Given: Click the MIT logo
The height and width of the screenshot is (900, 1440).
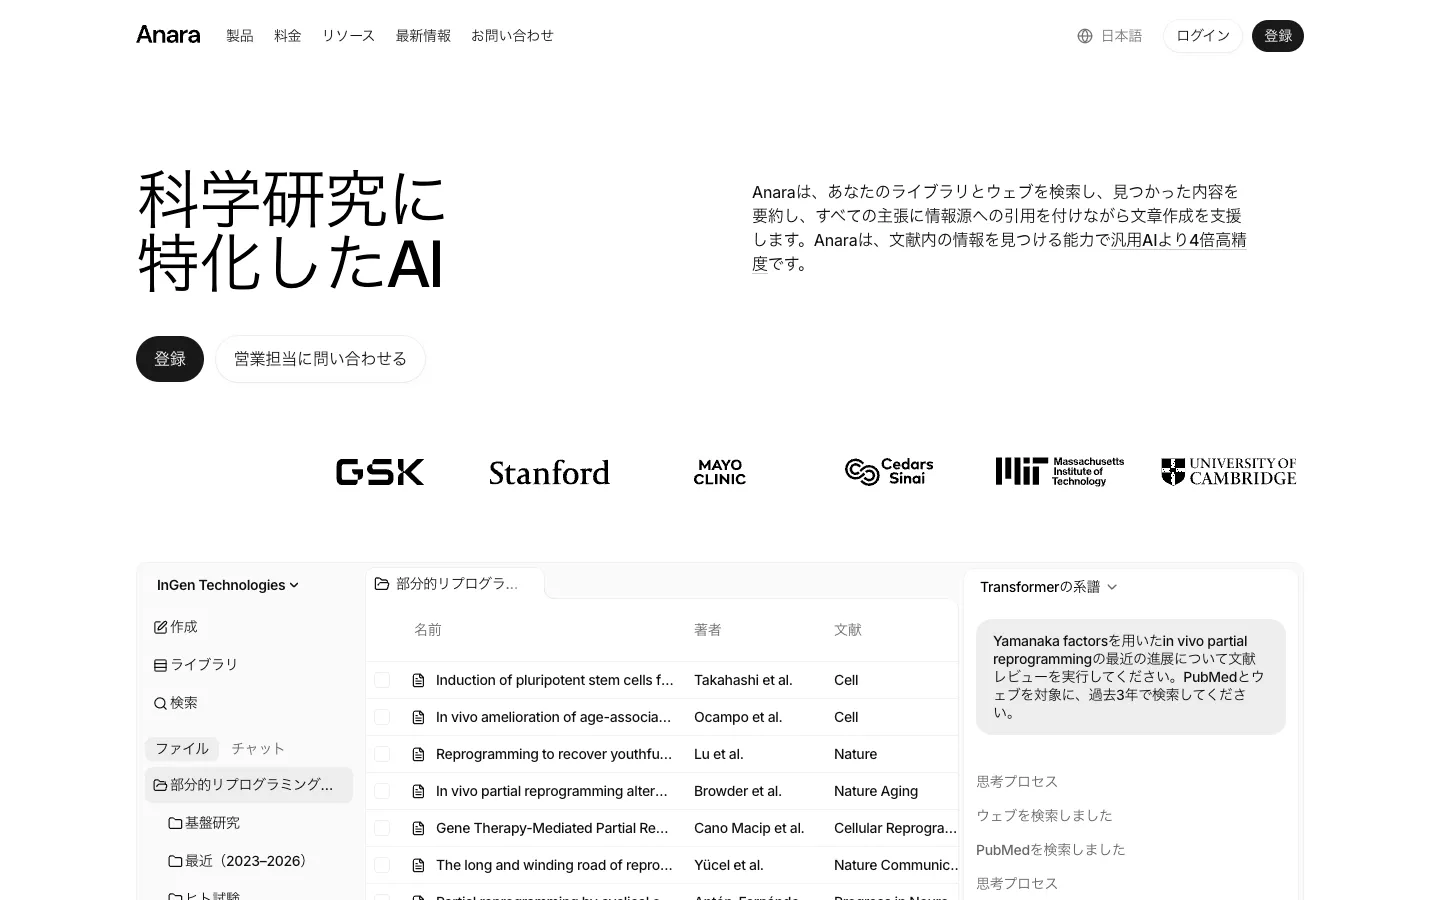Looking at the screenshot, I should 1060,472.
